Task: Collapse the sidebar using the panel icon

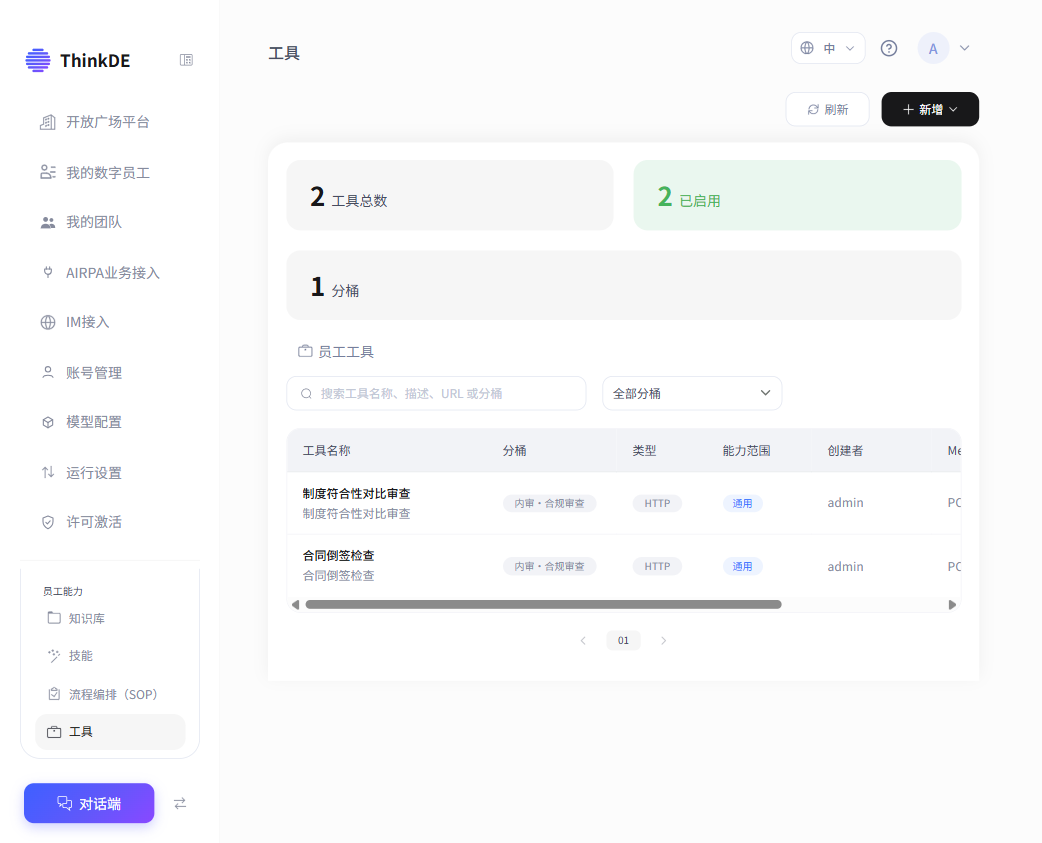Action: [186, 60]
